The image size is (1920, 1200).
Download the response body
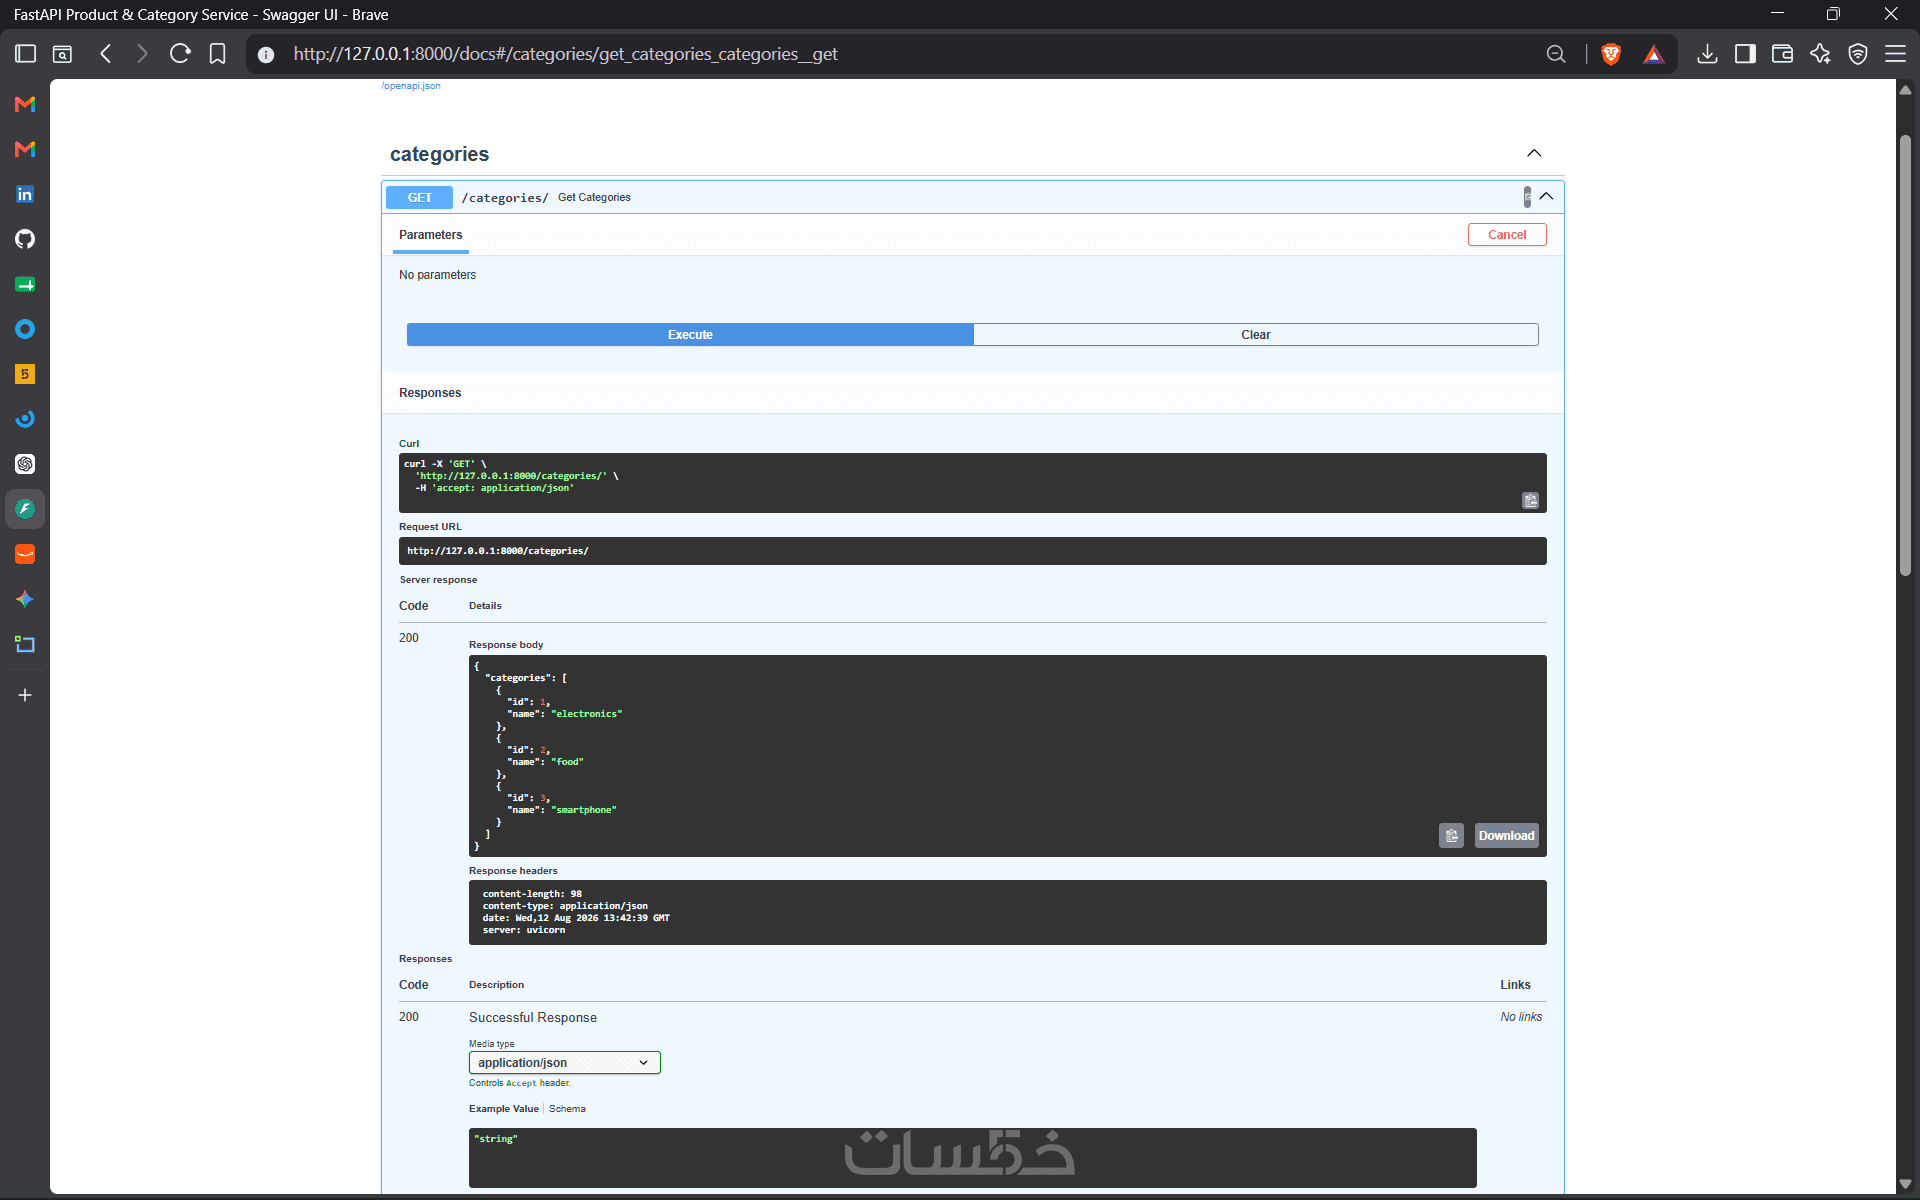(1506, 836)
